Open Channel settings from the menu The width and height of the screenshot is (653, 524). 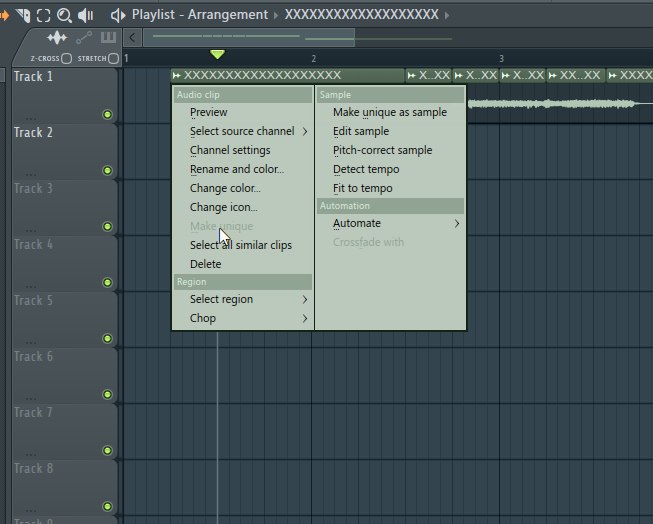(x=242, y=150)
